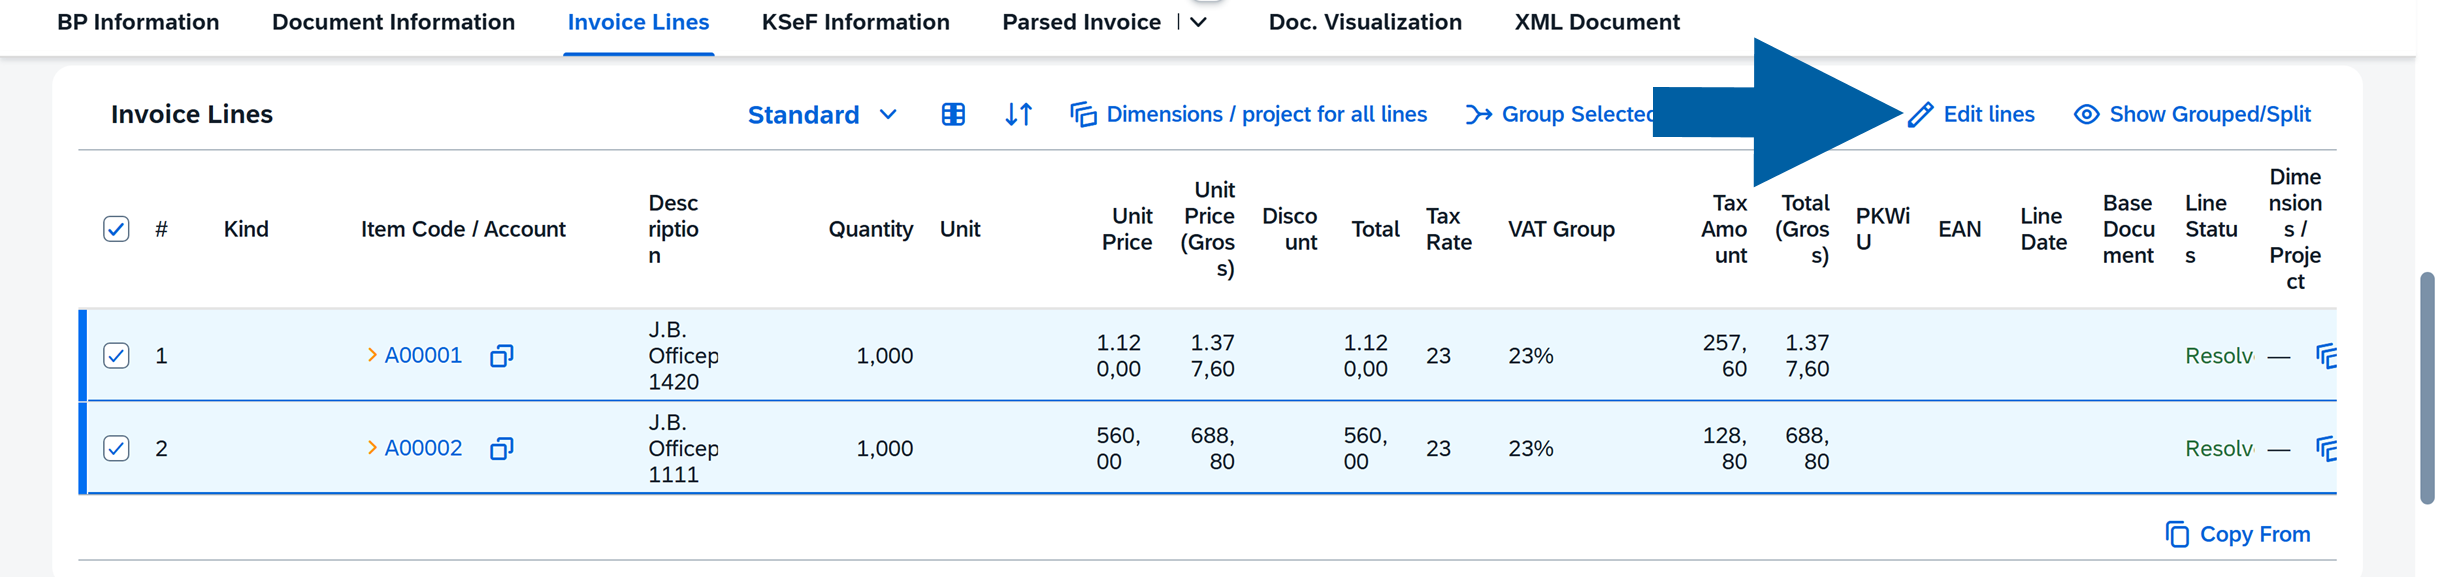The width and height of the screenshot is (2440, 577).
Task: Open the Standard view dropdown
Action: pos(821,115)
